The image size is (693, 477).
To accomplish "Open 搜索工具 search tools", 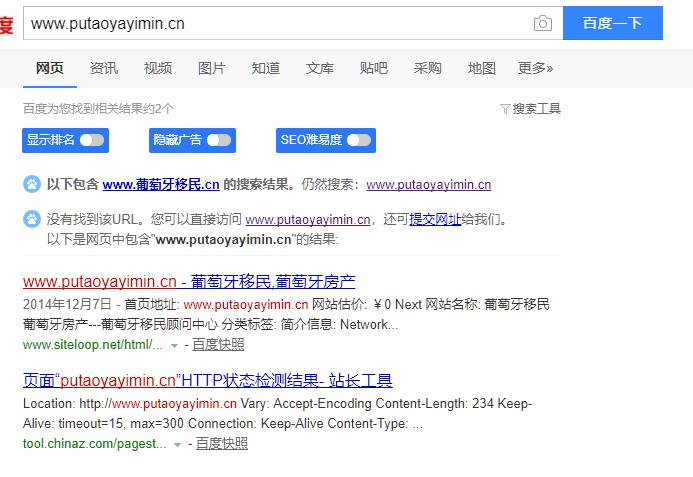I will (x=536, y=109).
